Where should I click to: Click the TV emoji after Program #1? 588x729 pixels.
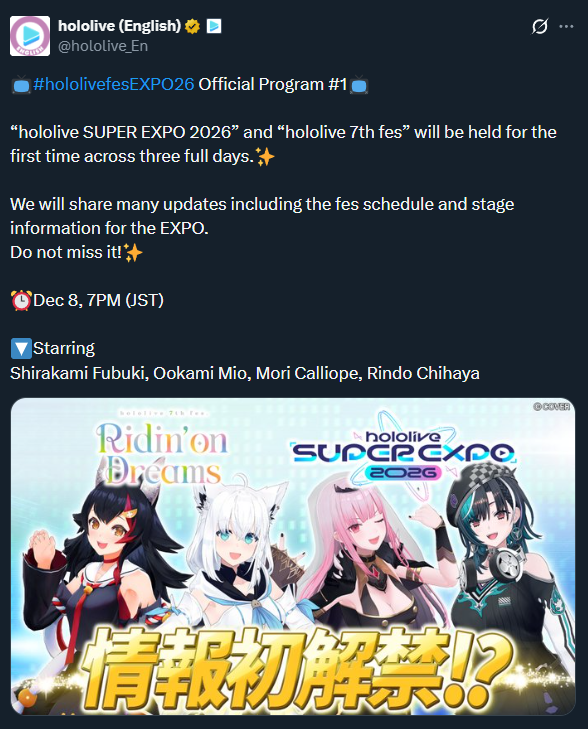[359, 85]
